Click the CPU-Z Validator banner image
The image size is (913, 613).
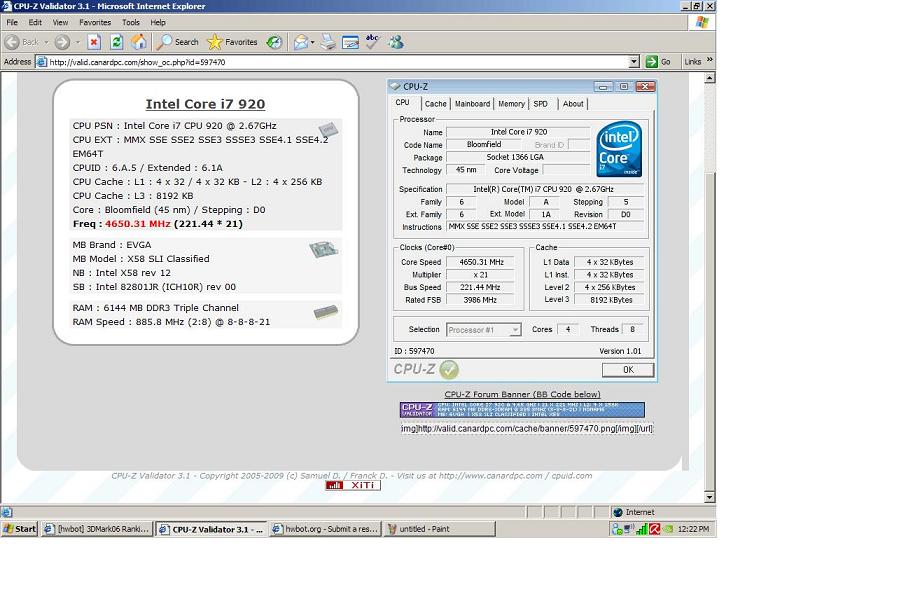[522, 410]
